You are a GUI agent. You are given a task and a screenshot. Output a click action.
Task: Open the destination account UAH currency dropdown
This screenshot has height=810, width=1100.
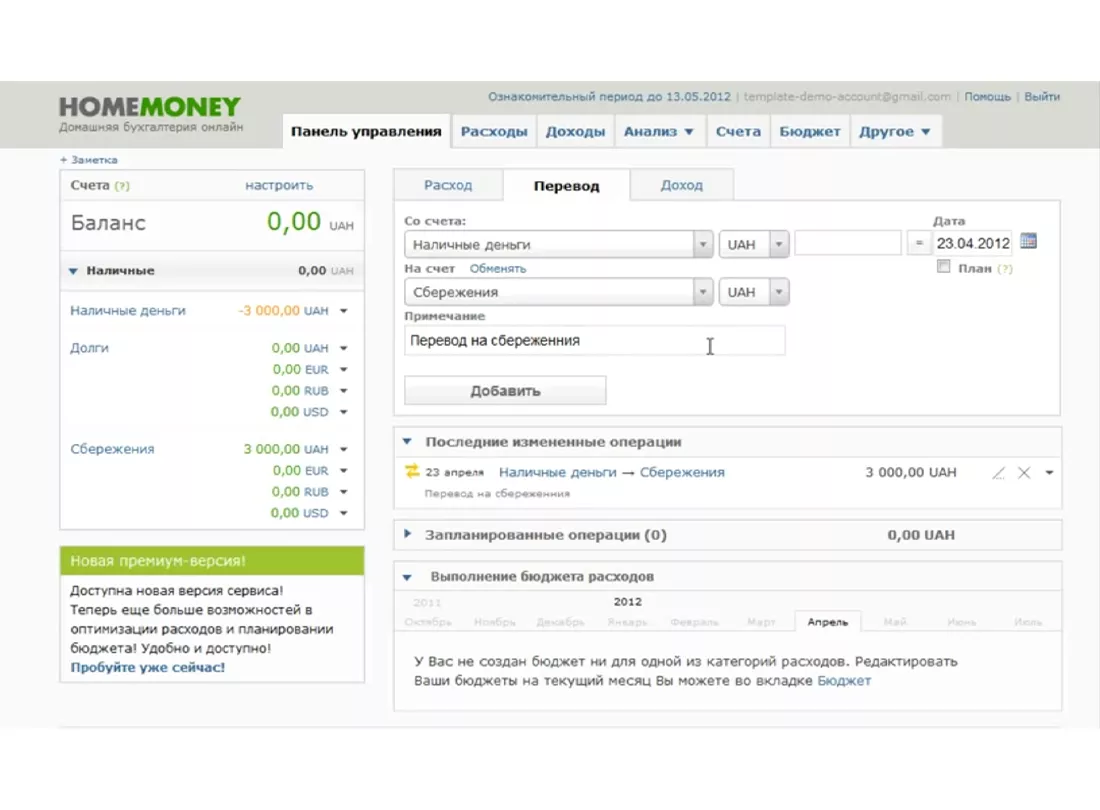[x=779, y=292]
